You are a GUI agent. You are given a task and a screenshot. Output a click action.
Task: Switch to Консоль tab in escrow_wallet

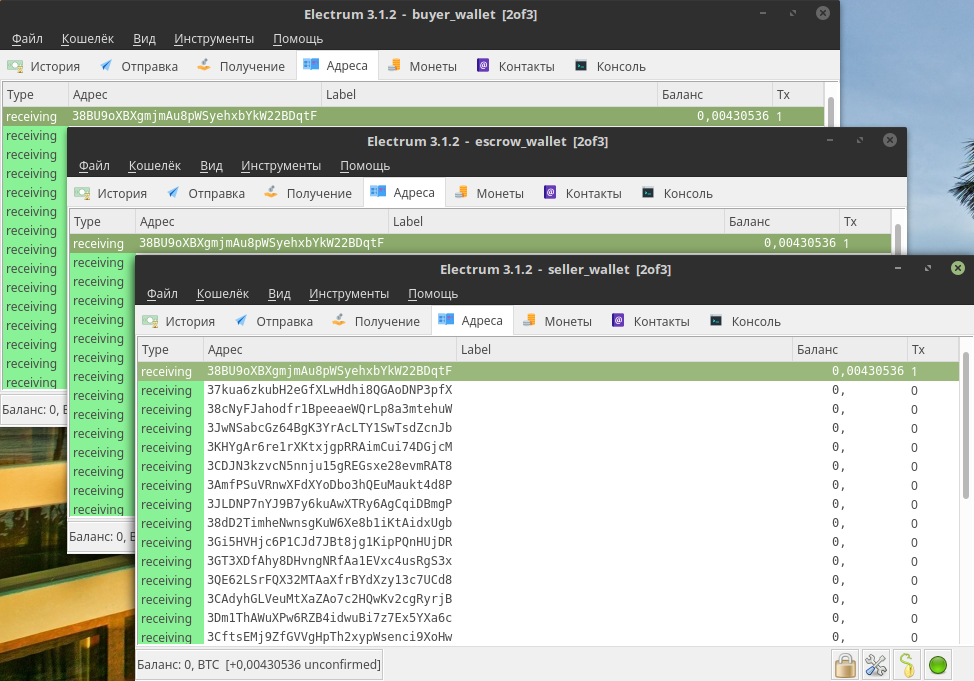point(678,193)
